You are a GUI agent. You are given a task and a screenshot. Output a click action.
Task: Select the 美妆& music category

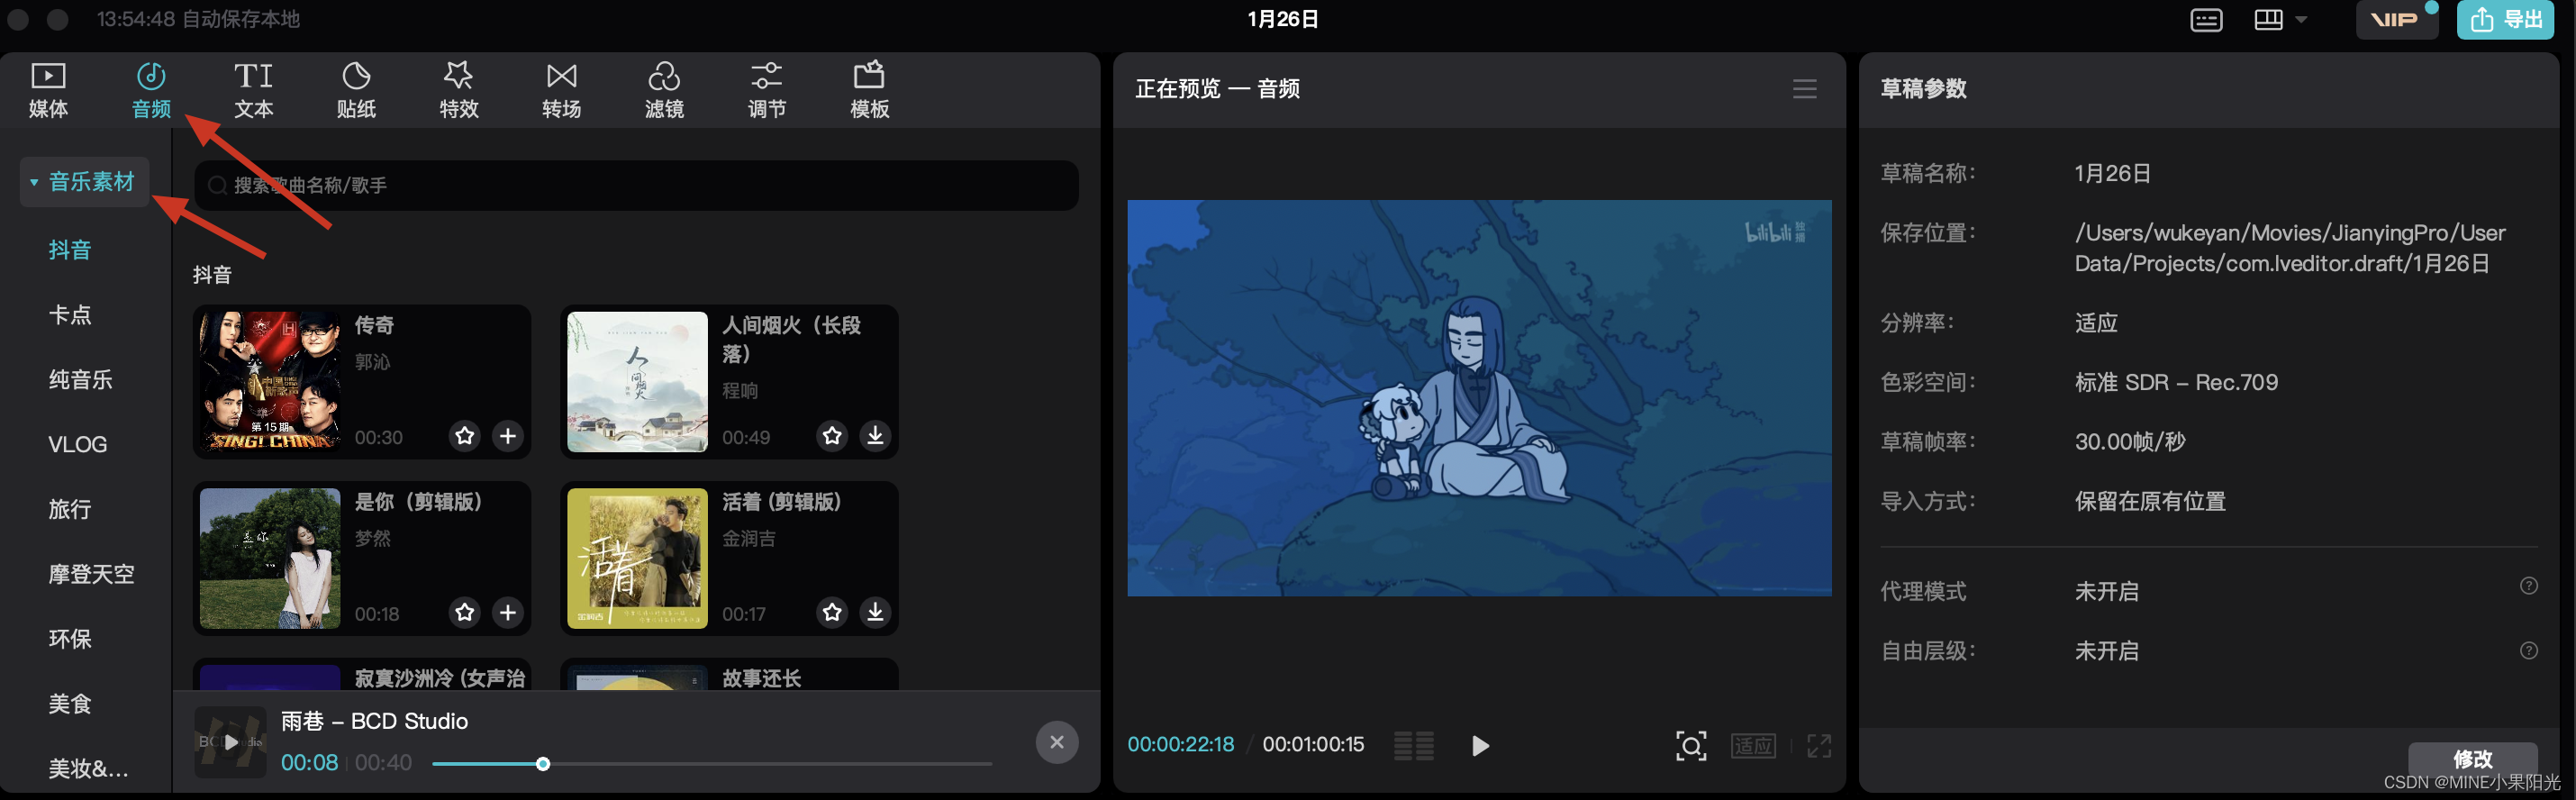[x=88, y=769]
